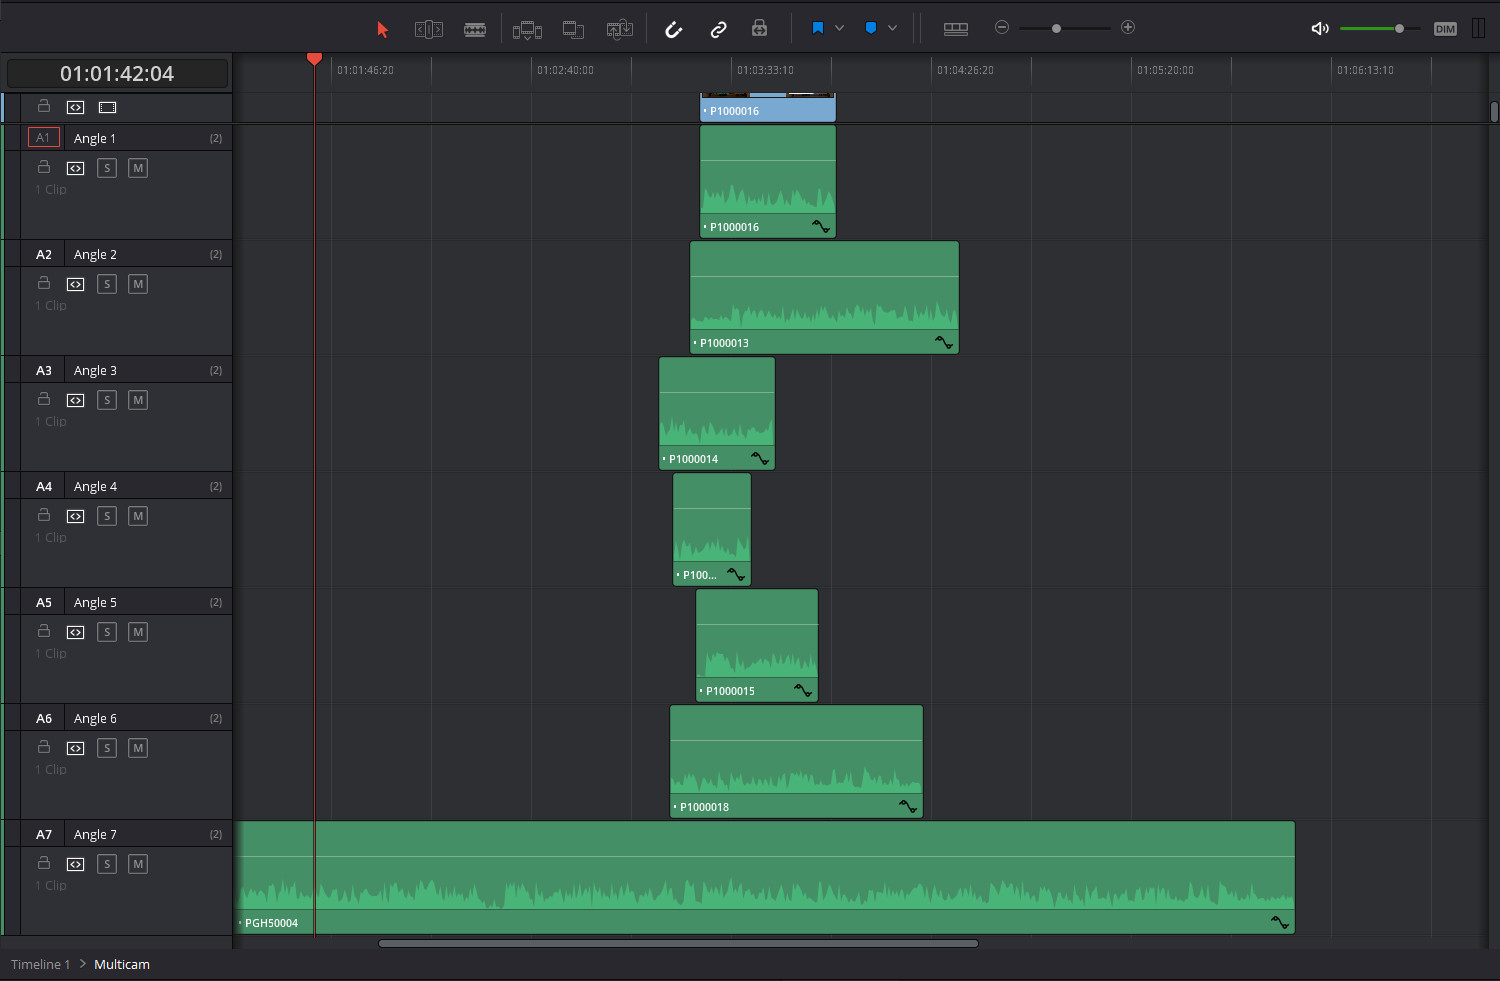The width and height of the screenshot is (1500, 981).
Task: Click the Overwrite Clip icon
Action: [x=573, y=29]
